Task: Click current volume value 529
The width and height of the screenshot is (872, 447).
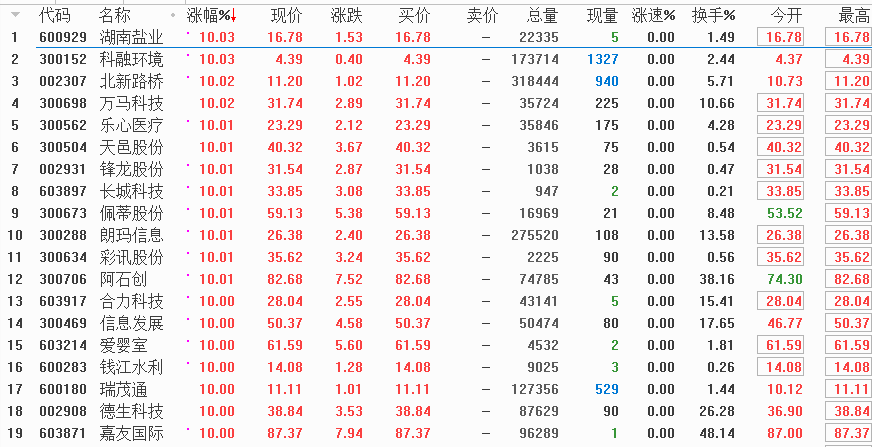Action: point(606,389)
